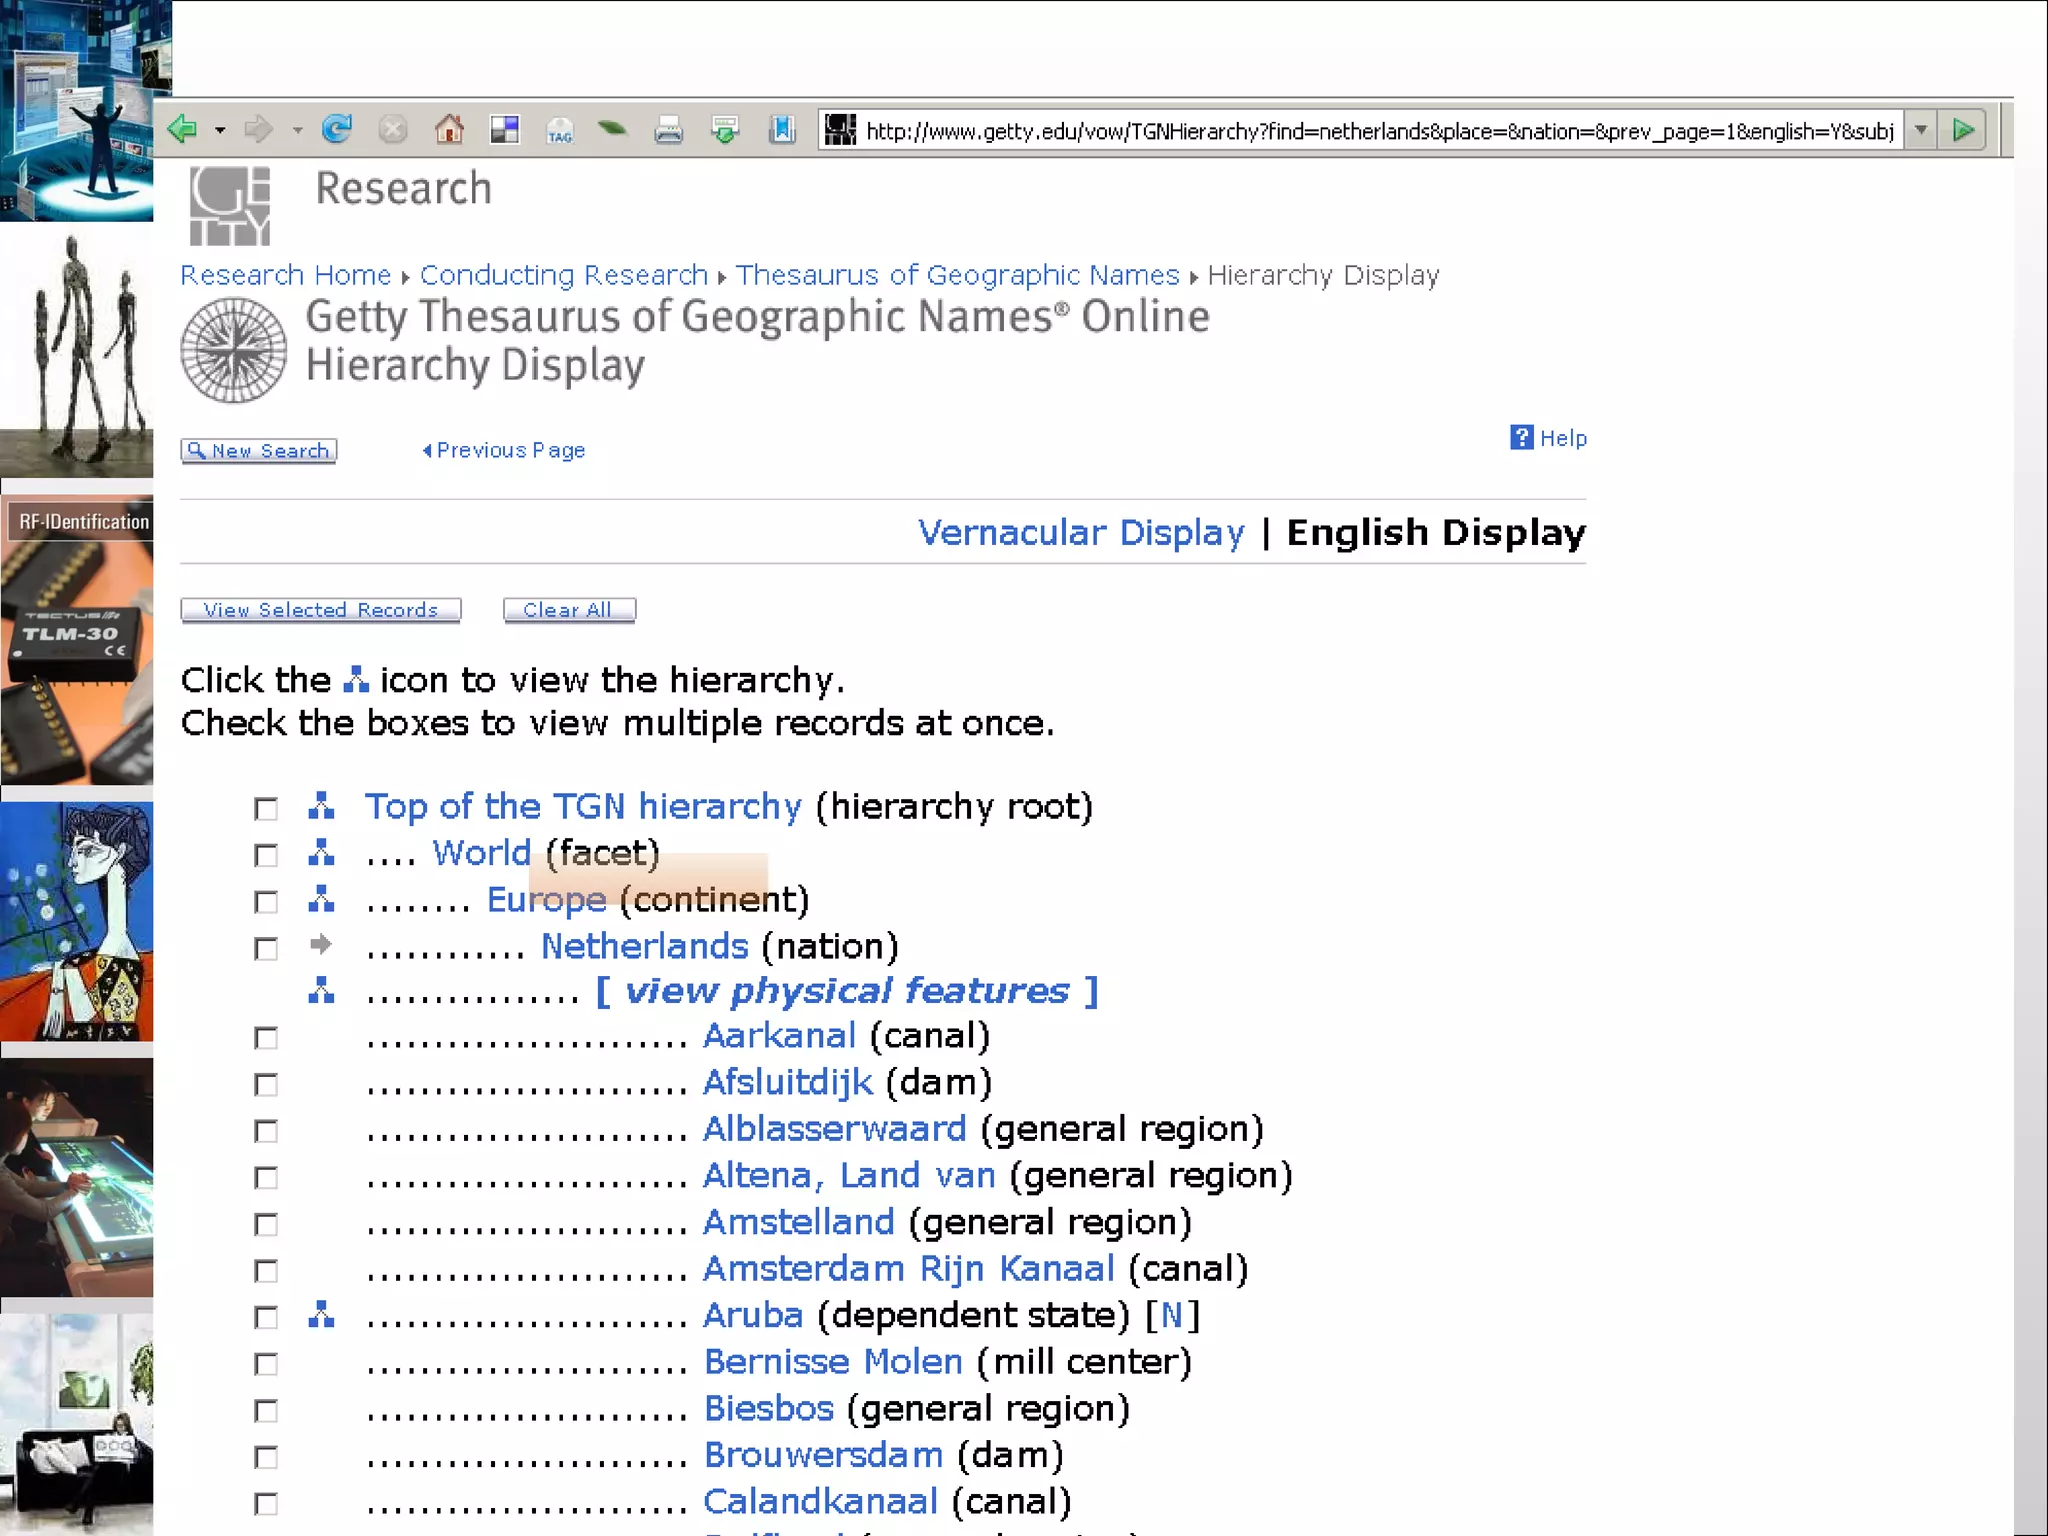
Task: Select checkbox next to Biesbos
Action: [x=266, y=1410]
